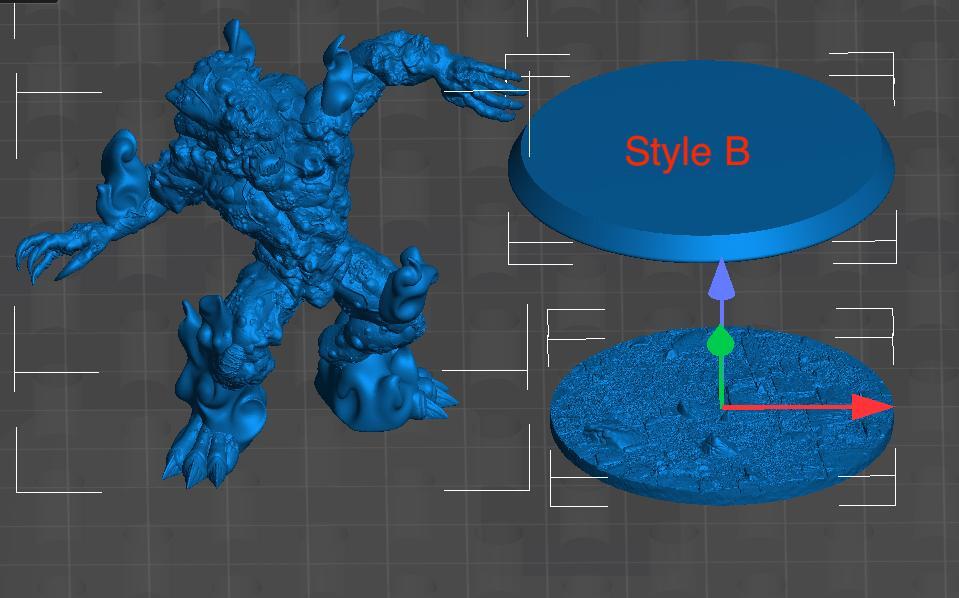Click the red Style B label
The height and width of the screenshot is (598, 959).
click(687, 152)
